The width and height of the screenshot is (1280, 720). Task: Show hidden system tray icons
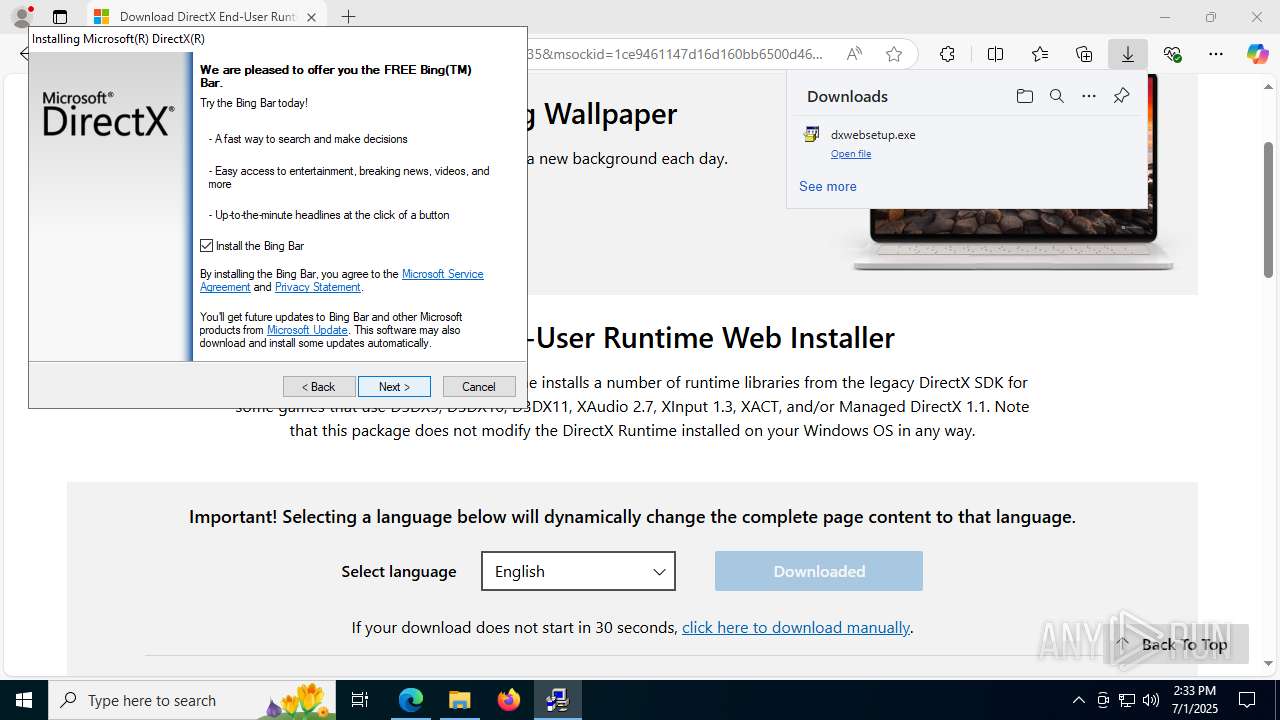[x=1078, y=700]
